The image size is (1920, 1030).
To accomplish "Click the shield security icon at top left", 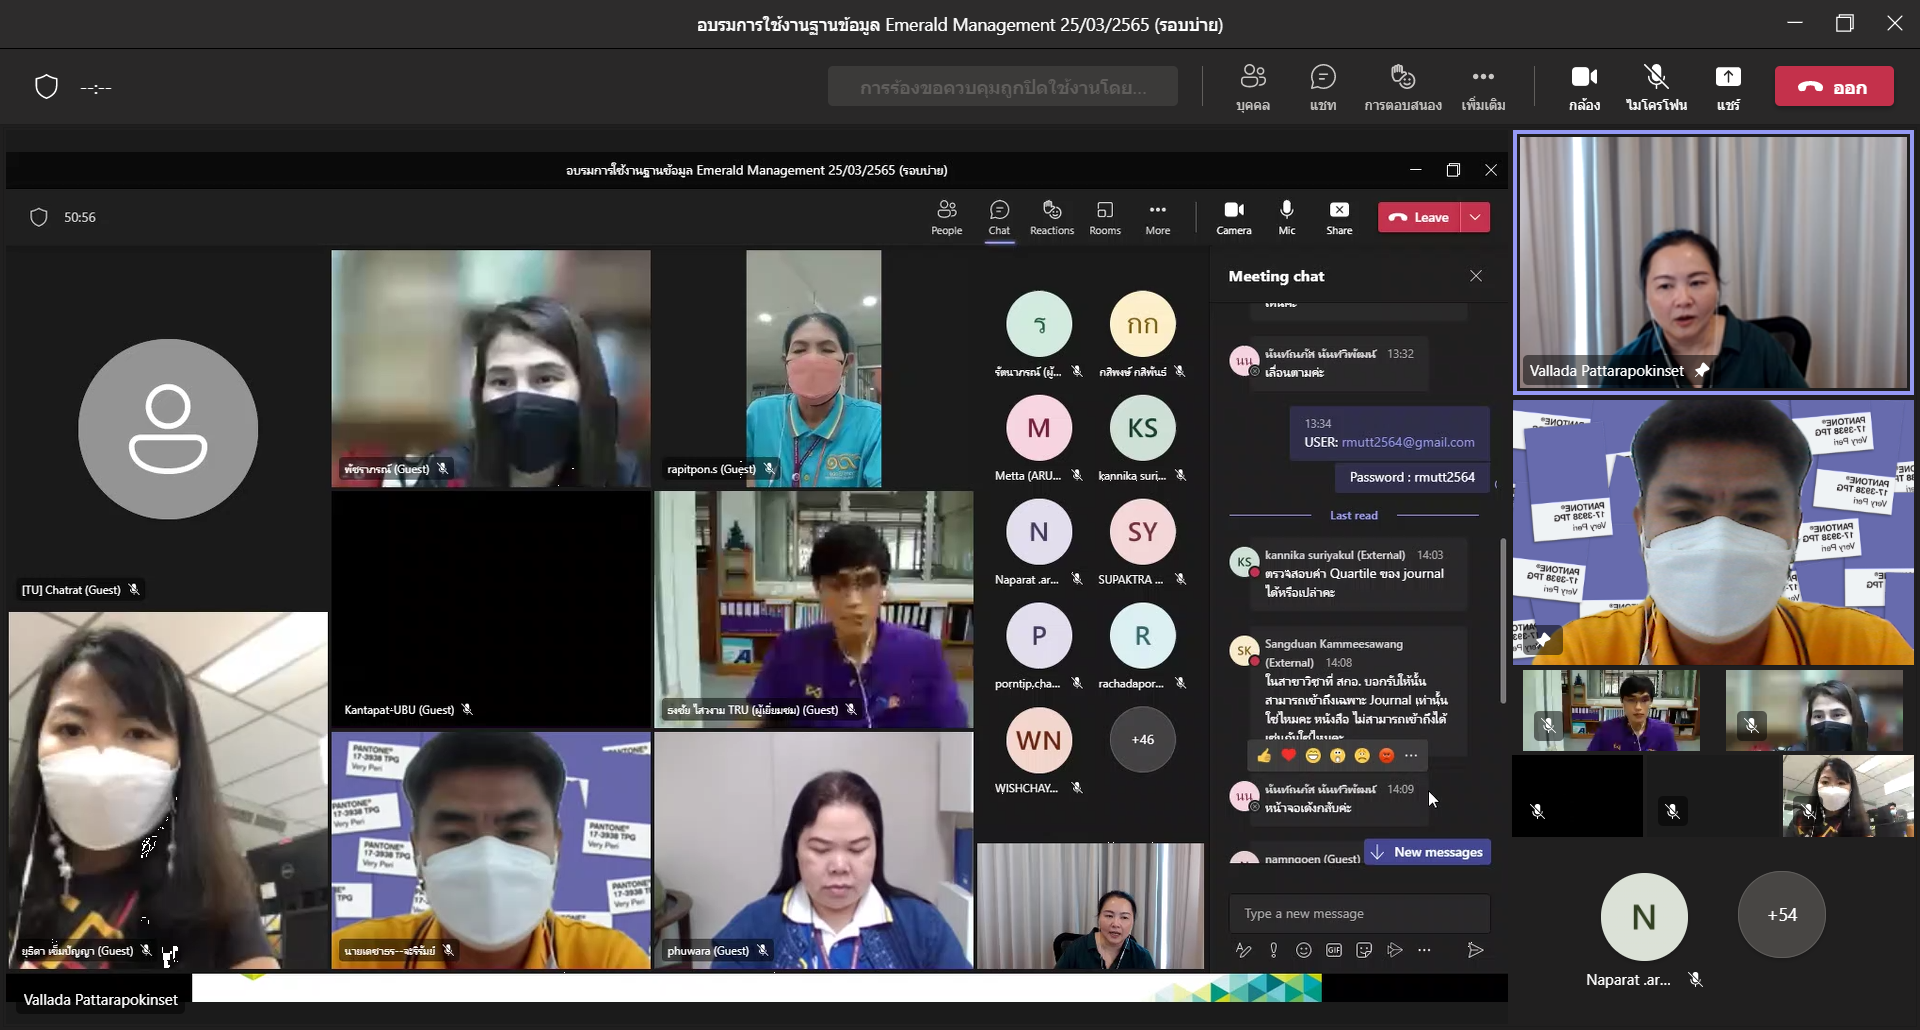I will click(x=46, y=87).
